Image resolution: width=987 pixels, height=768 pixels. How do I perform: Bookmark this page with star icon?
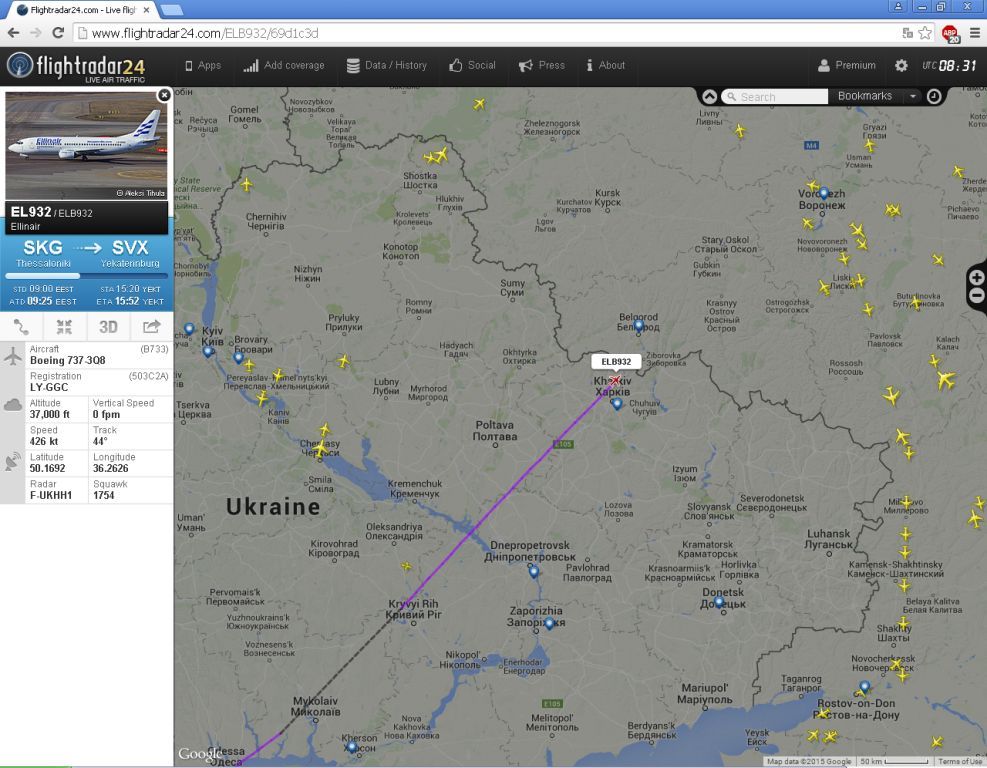[925, 33]
